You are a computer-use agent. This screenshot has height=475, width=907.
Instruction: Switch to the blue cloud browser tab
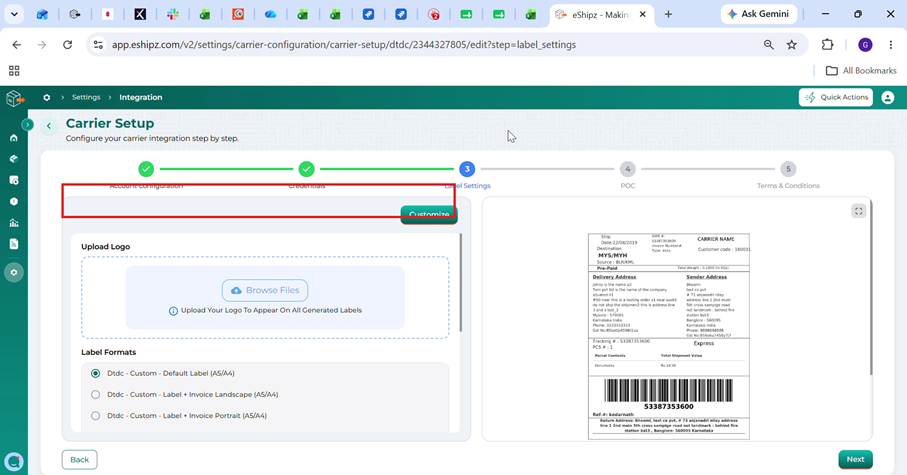270,14
